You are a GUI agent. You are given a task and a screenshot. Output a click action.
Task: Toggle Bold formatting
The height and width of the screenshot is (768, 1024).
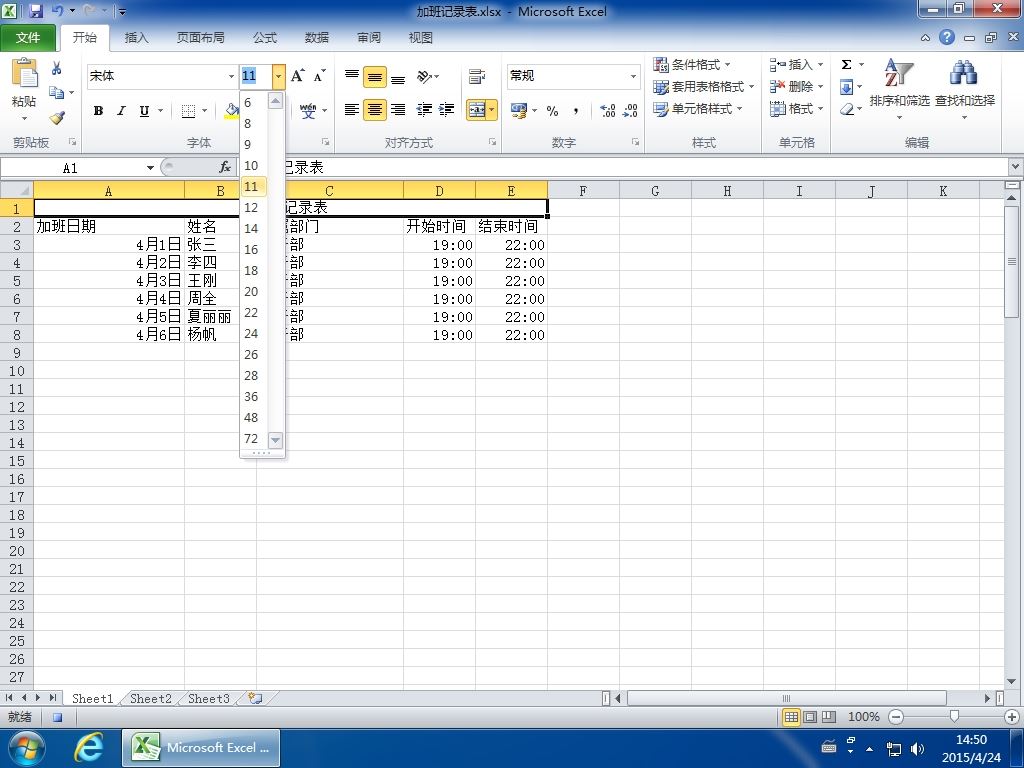[98, 111]
